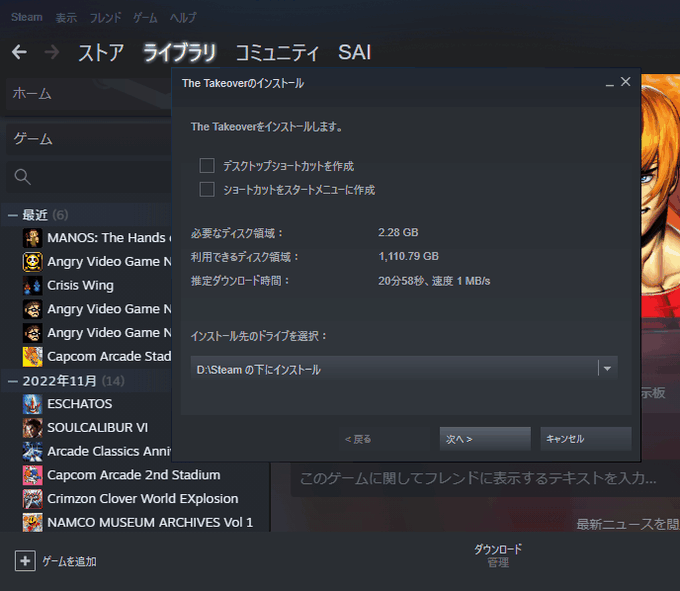Collapse the 最近 (6) category
This screenshot has height=591, width=680.
tap(13, 215)
